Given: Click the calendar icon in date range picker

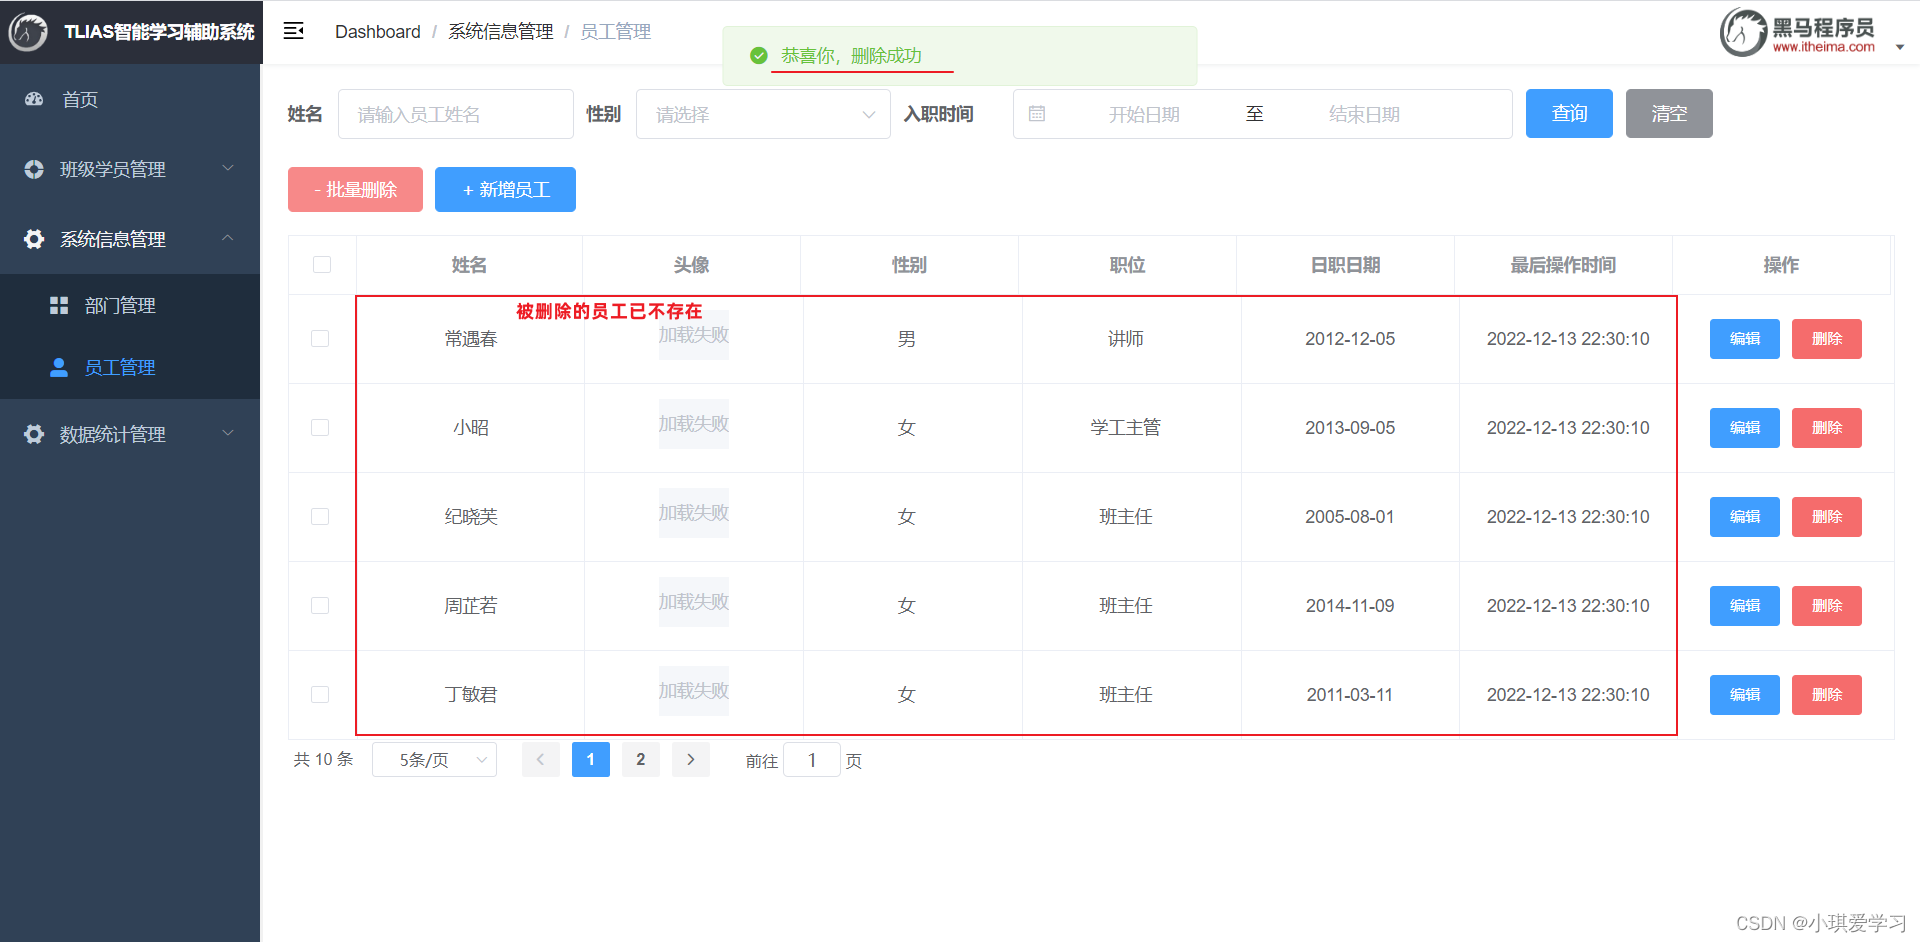Looking at the screenshot, I should coord(1037,114).
